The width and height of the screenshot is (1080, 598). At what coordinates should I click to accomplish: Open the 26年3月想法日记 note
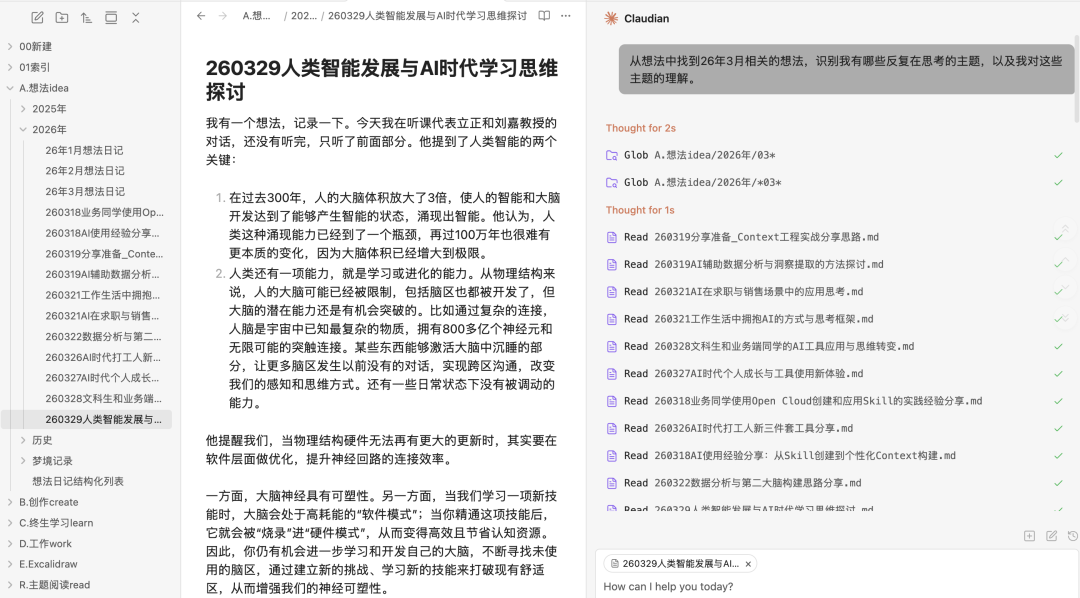click(x=86, y=192)
